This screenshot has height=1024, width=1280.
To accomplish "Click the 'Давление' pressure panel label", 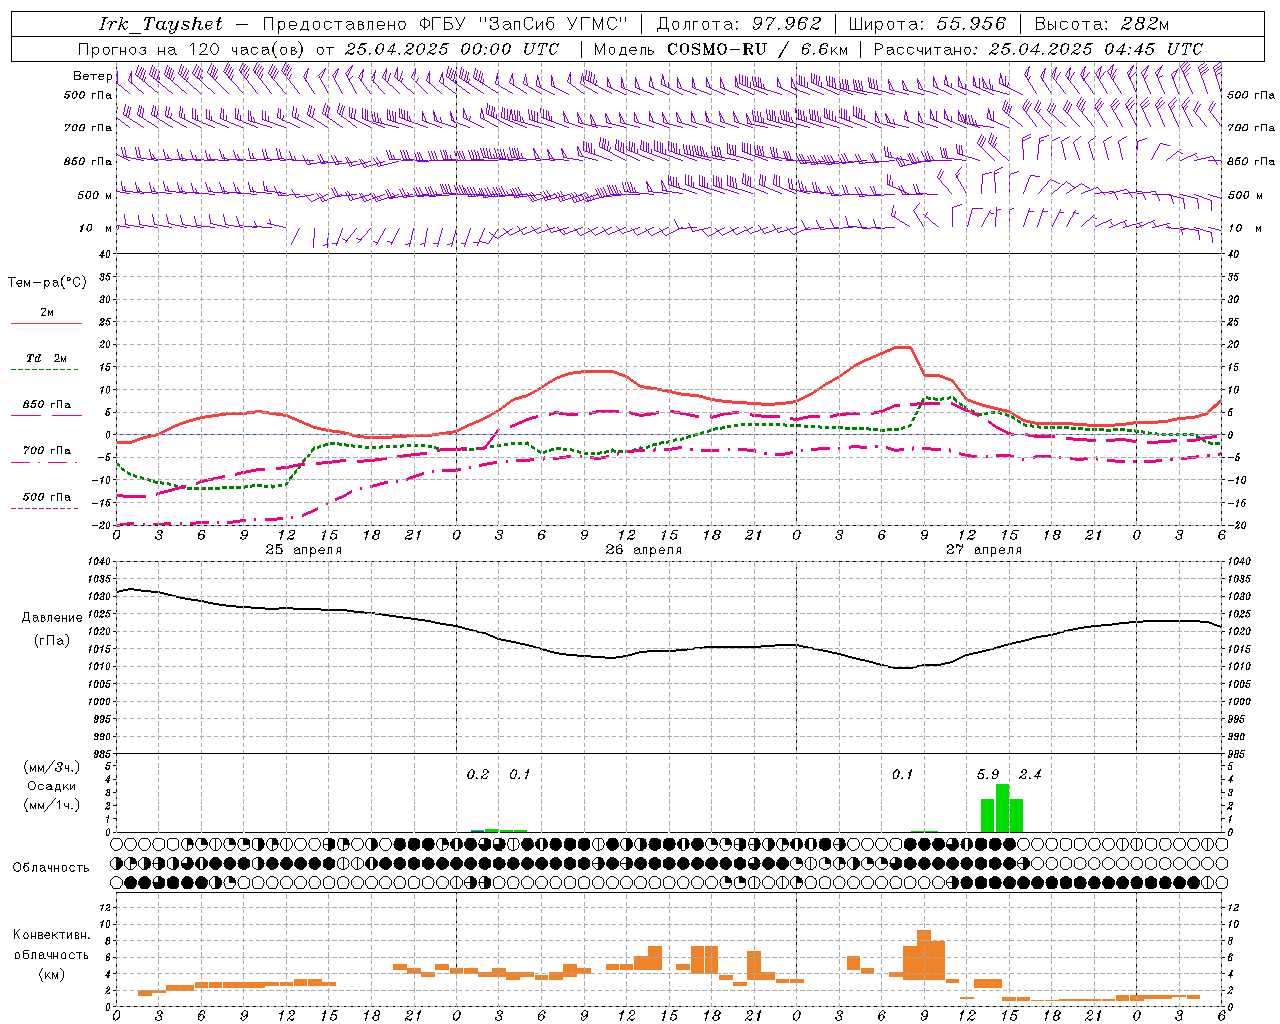I will 51,618.
